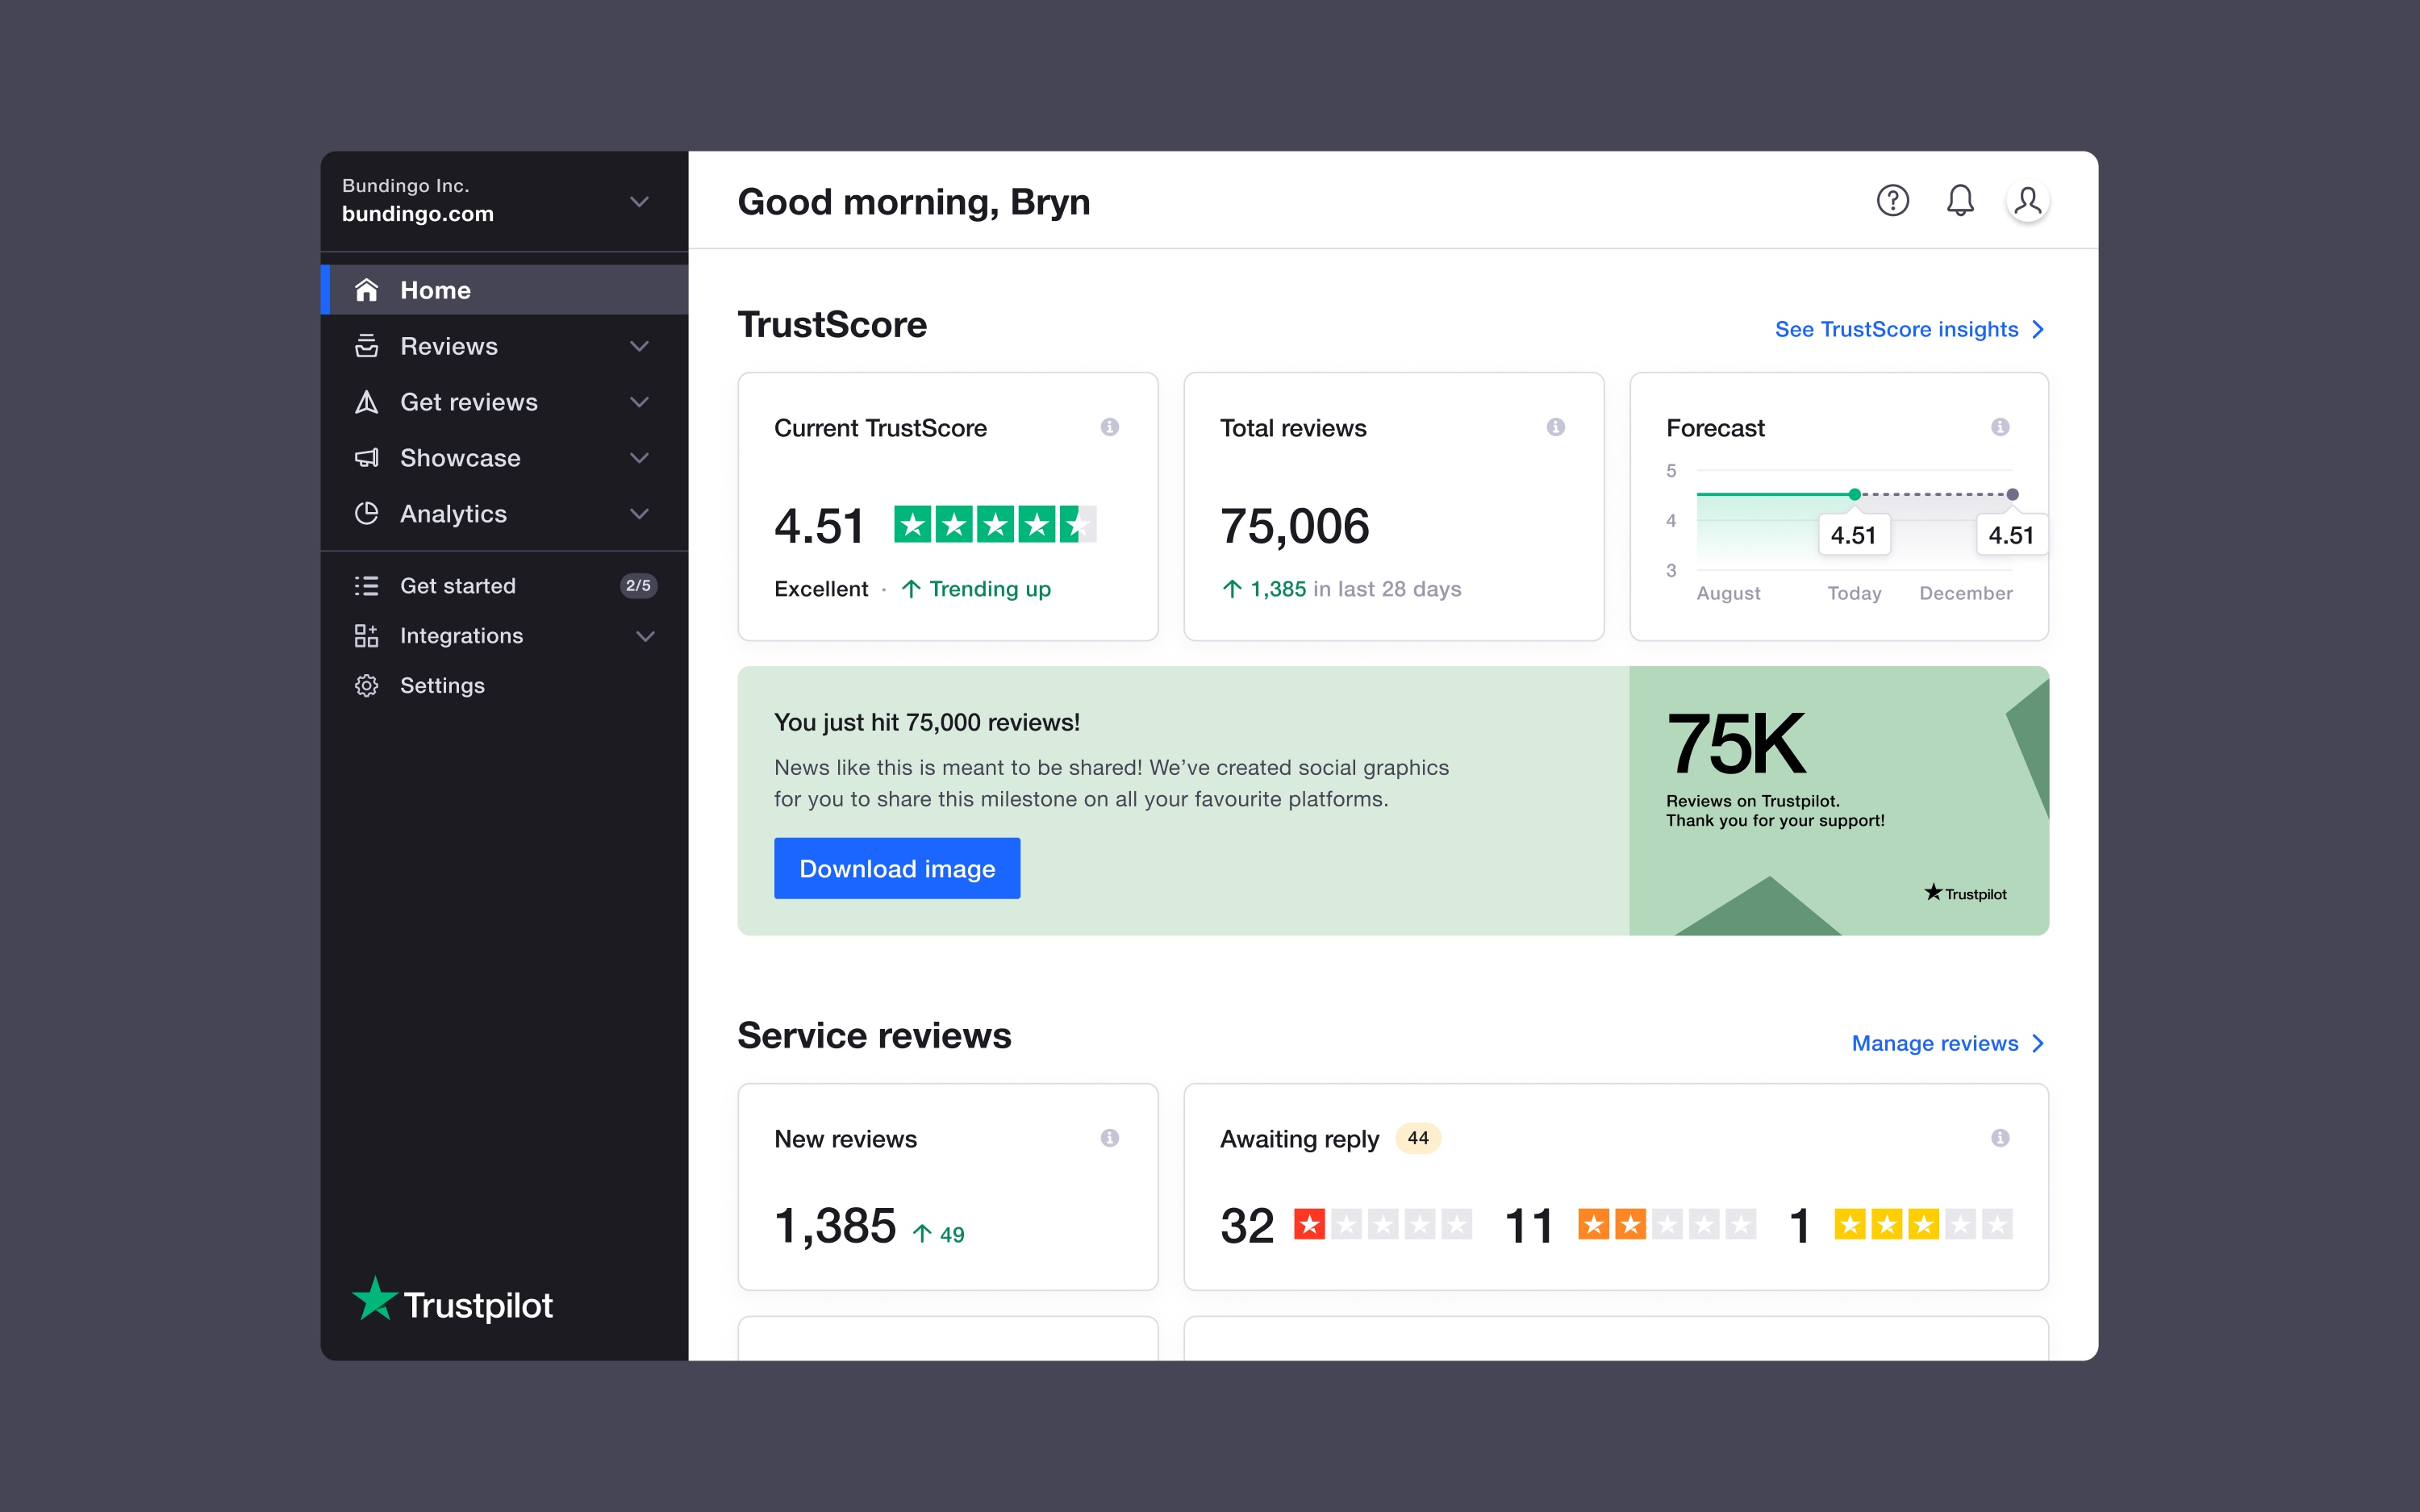The height and width of the screenshot is (1512, 2420).
Task: Click the Settings gear in the sidebar
Action: [x=367, y=685]
